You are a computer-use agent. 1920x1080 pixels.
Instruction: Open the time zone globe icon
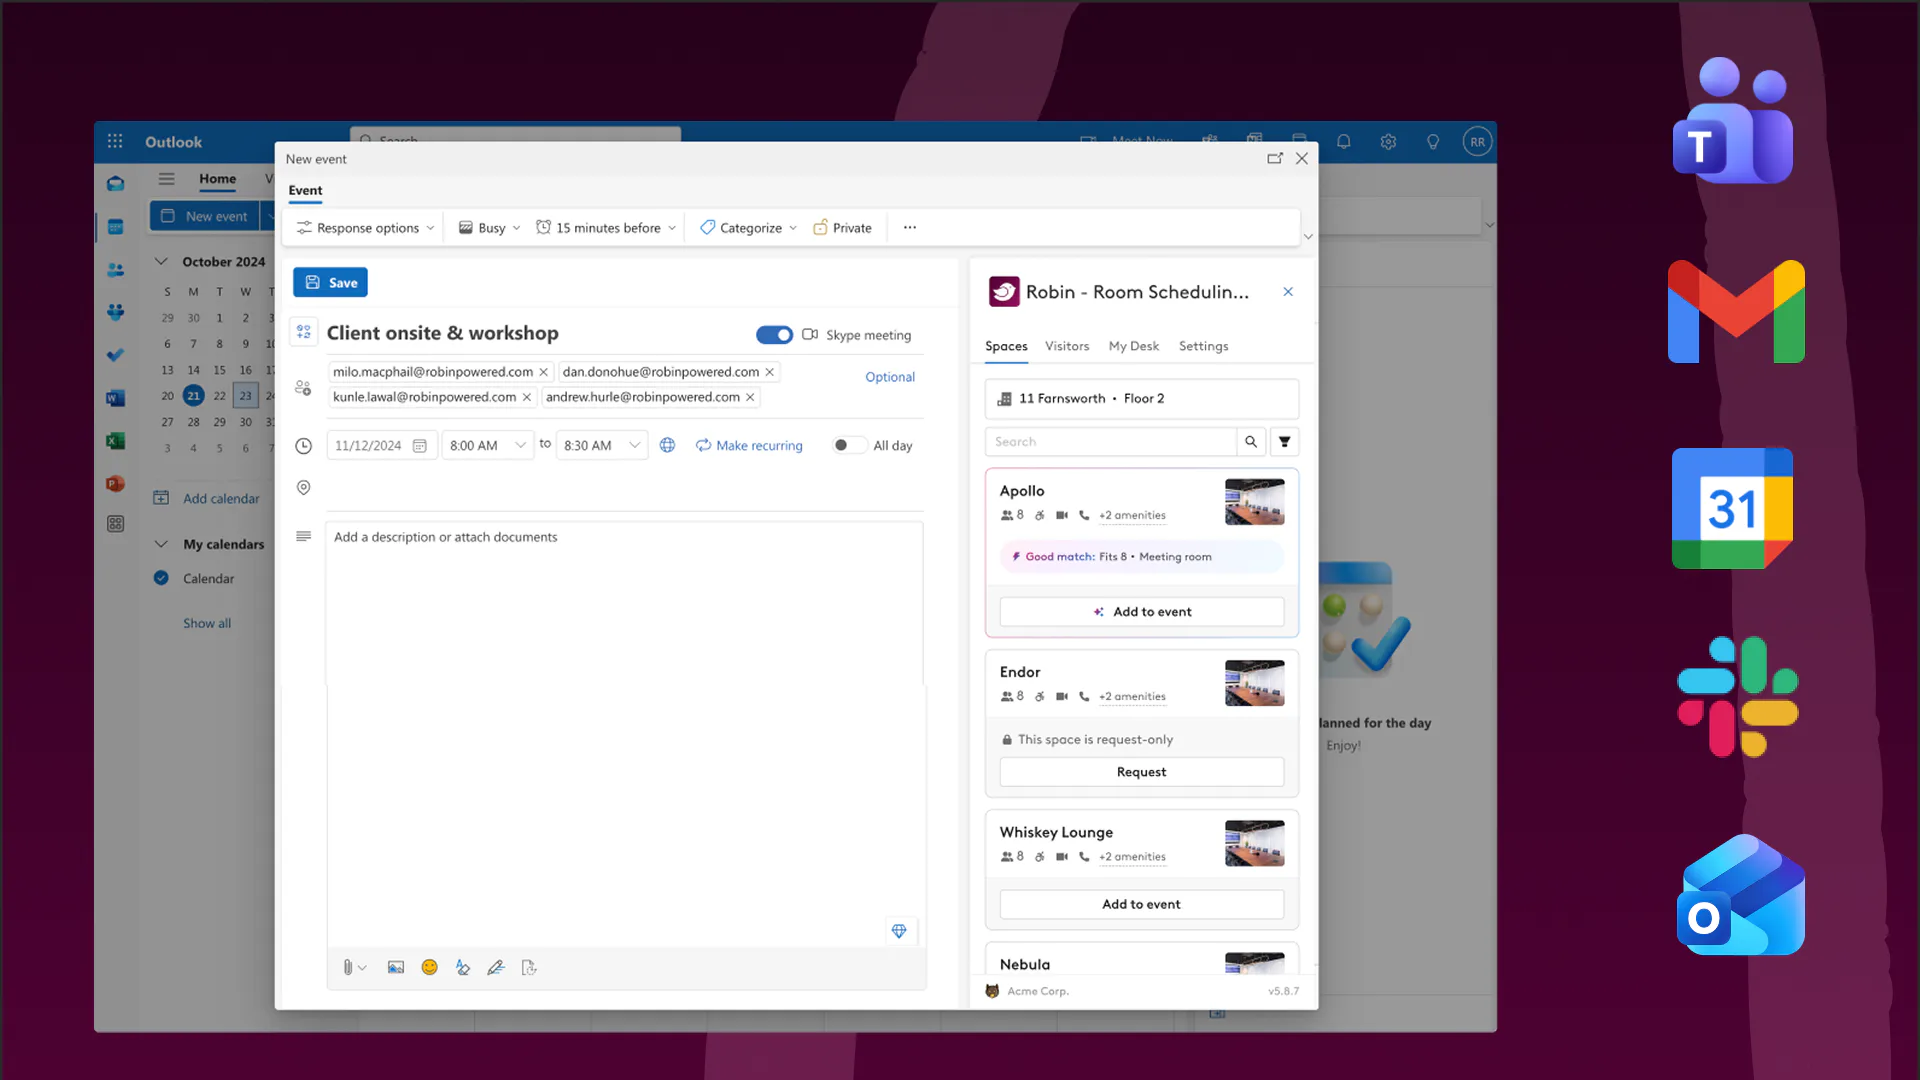pos(667,445)
